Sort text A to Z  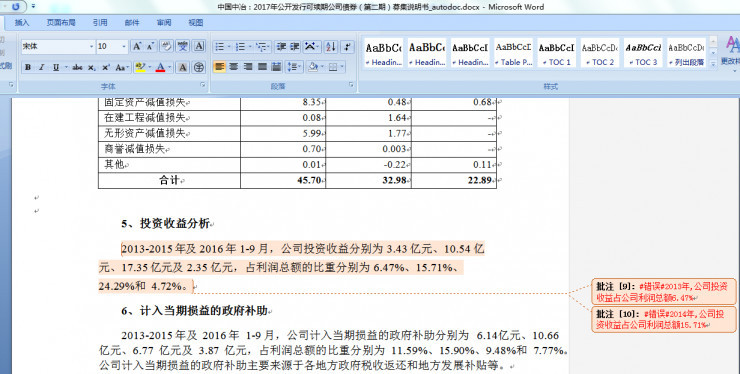click(x=331, y=46)
